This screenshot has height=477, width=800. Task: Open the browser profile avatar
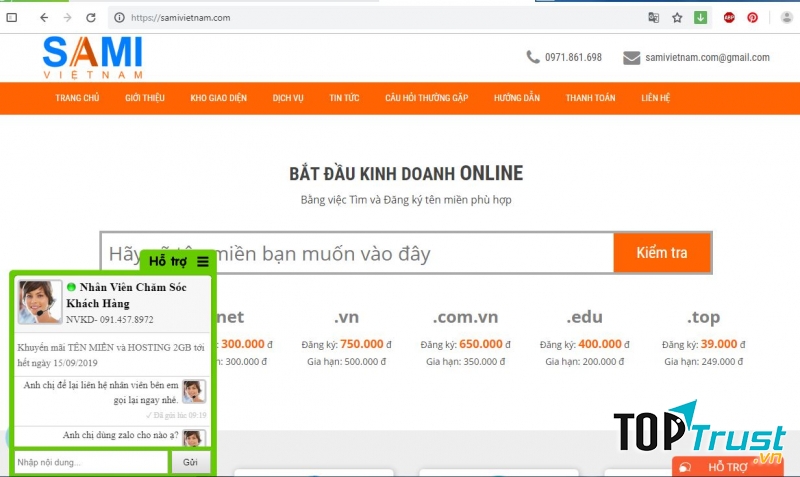[x=787, y=18]
